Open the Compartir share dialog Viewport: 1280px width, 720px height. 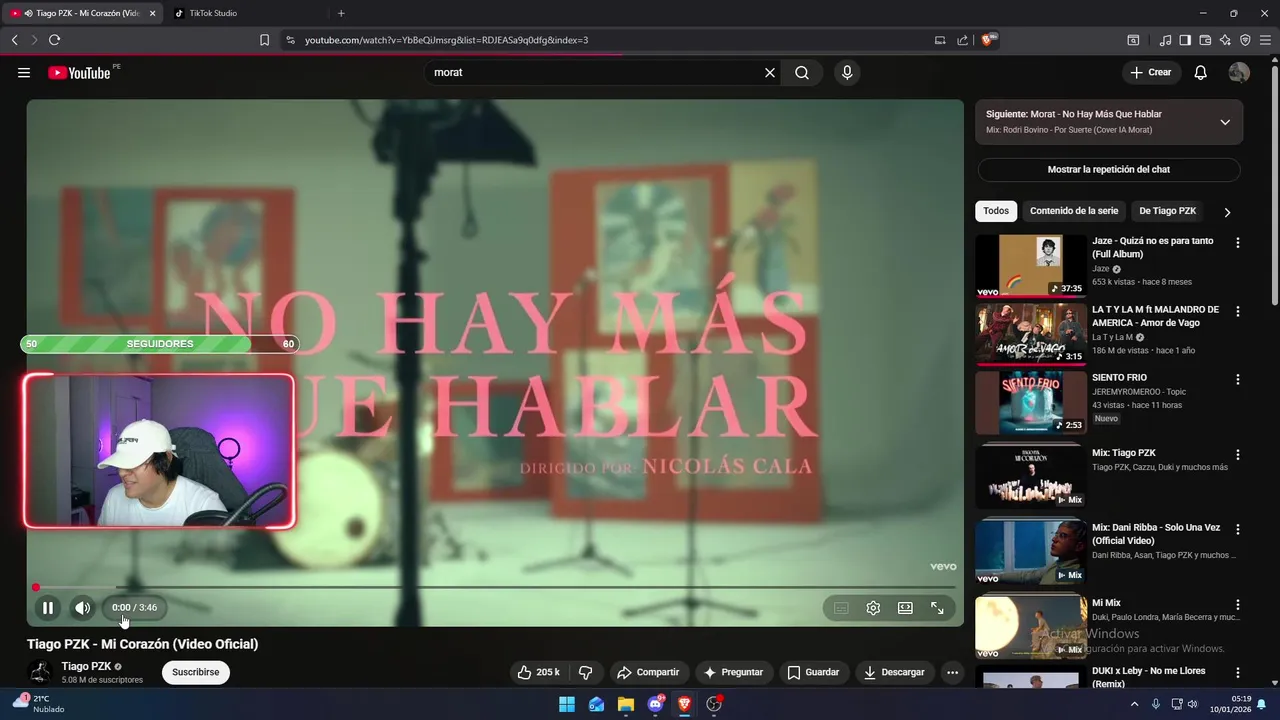[x=647, y=672]
